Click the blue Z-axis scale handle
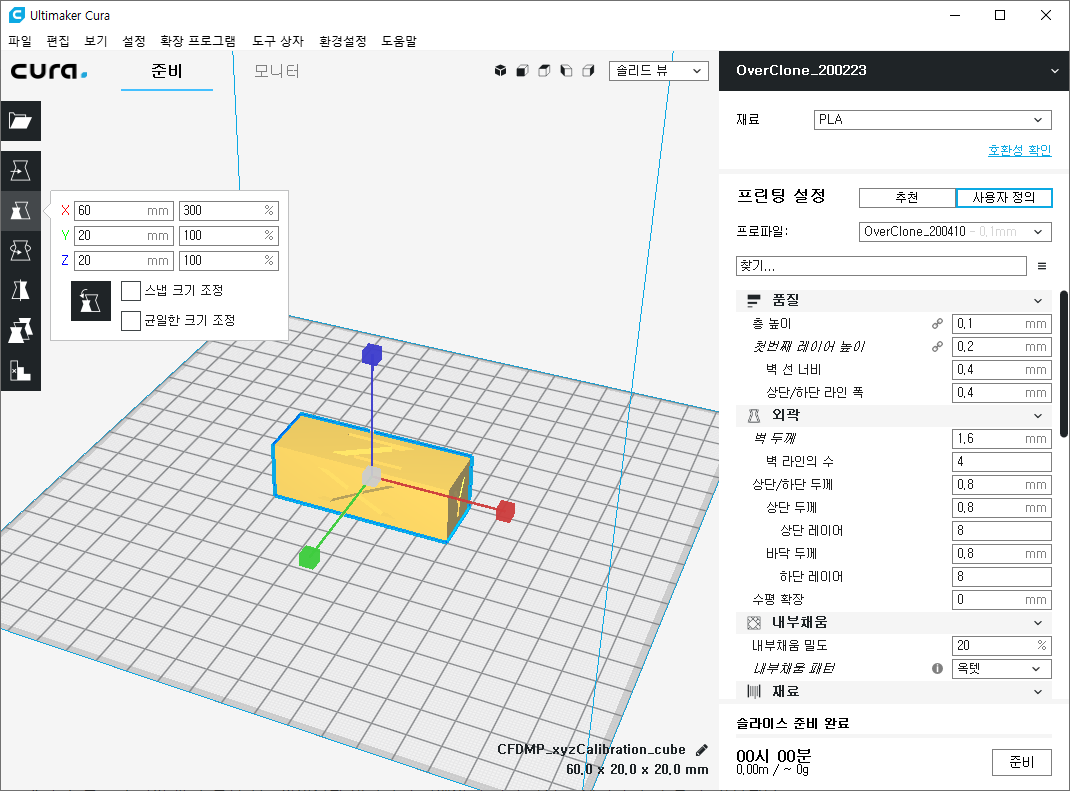This screenshot has height=791, width=1070. (372, 354)
